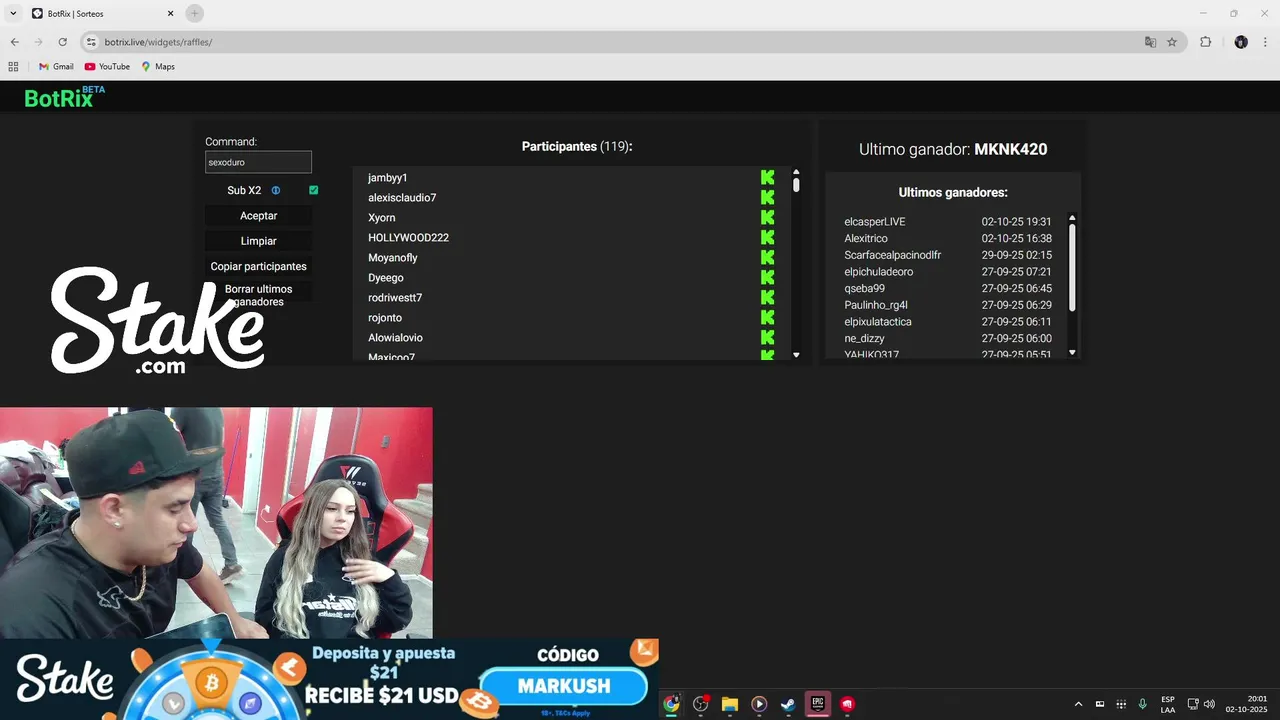Image resolution: width=1280 pixels, height=720 pixels.
Task: Click the Kick icon beside rodriwestt7
Action: pos(768,298)
